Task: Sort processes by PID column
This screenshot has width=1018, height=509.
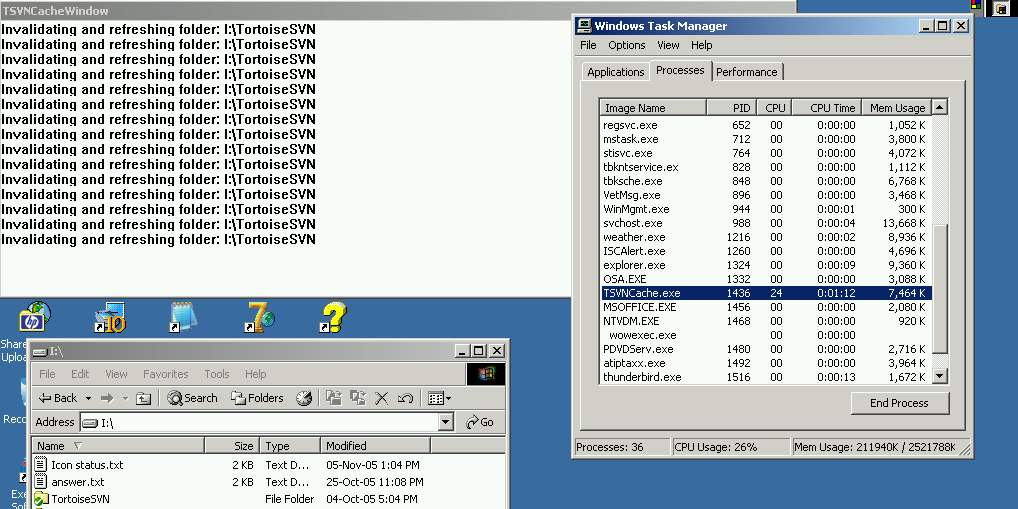Action: 732,108
